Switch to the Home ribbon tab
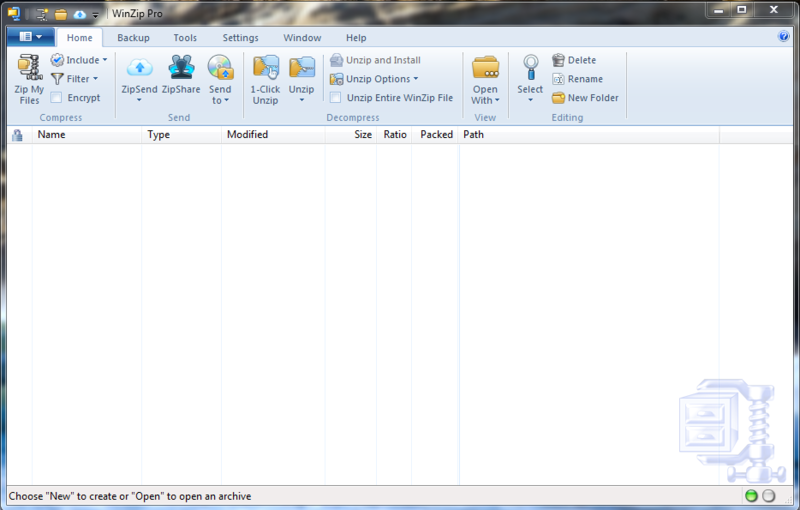 80,38
